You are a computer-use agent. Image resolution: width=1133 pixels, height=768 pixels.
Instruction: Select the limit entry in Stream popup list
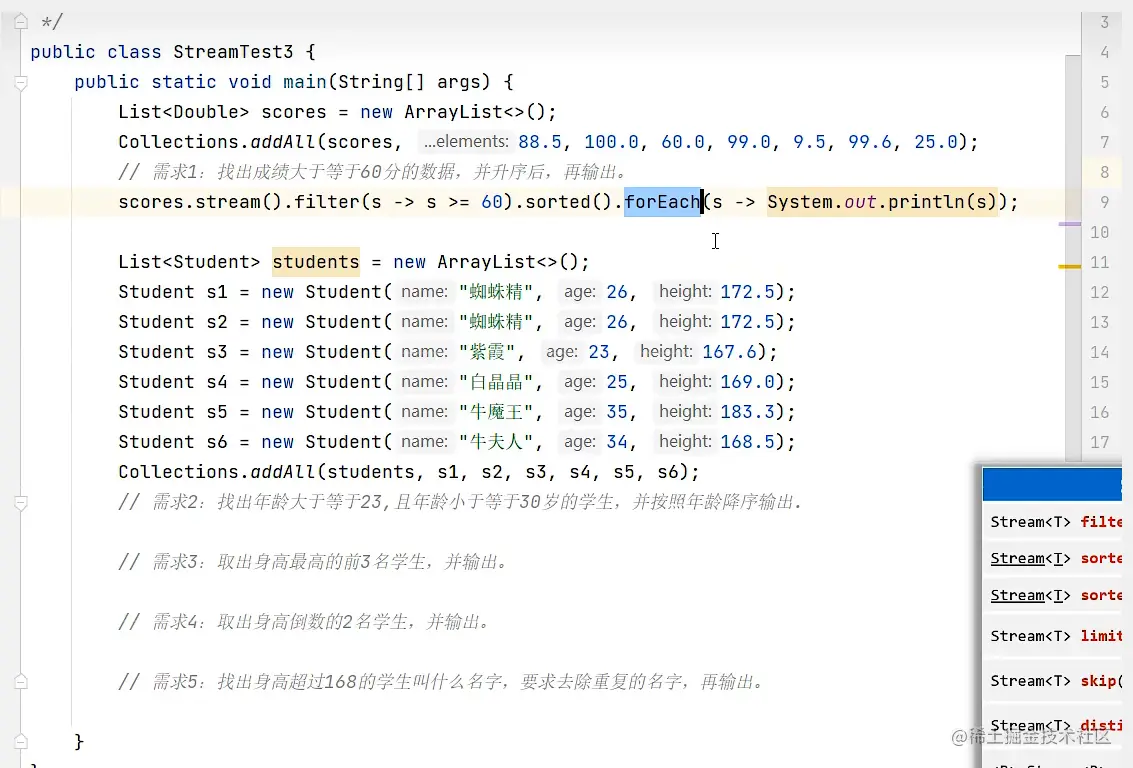click(x=1055, y=636)
